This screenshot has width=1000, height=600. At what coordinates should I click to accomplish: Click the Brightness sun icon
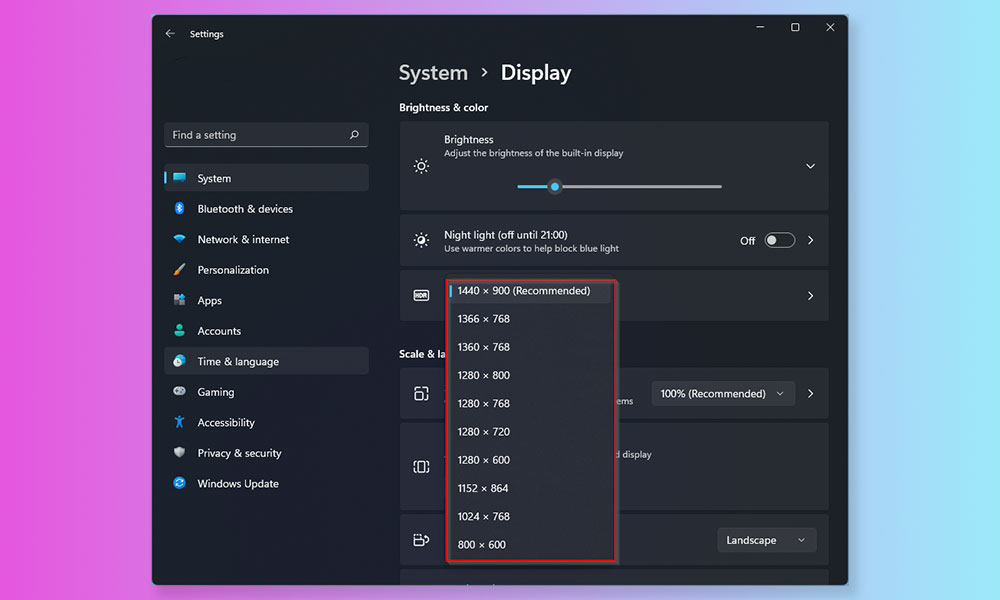coord(421,166)
